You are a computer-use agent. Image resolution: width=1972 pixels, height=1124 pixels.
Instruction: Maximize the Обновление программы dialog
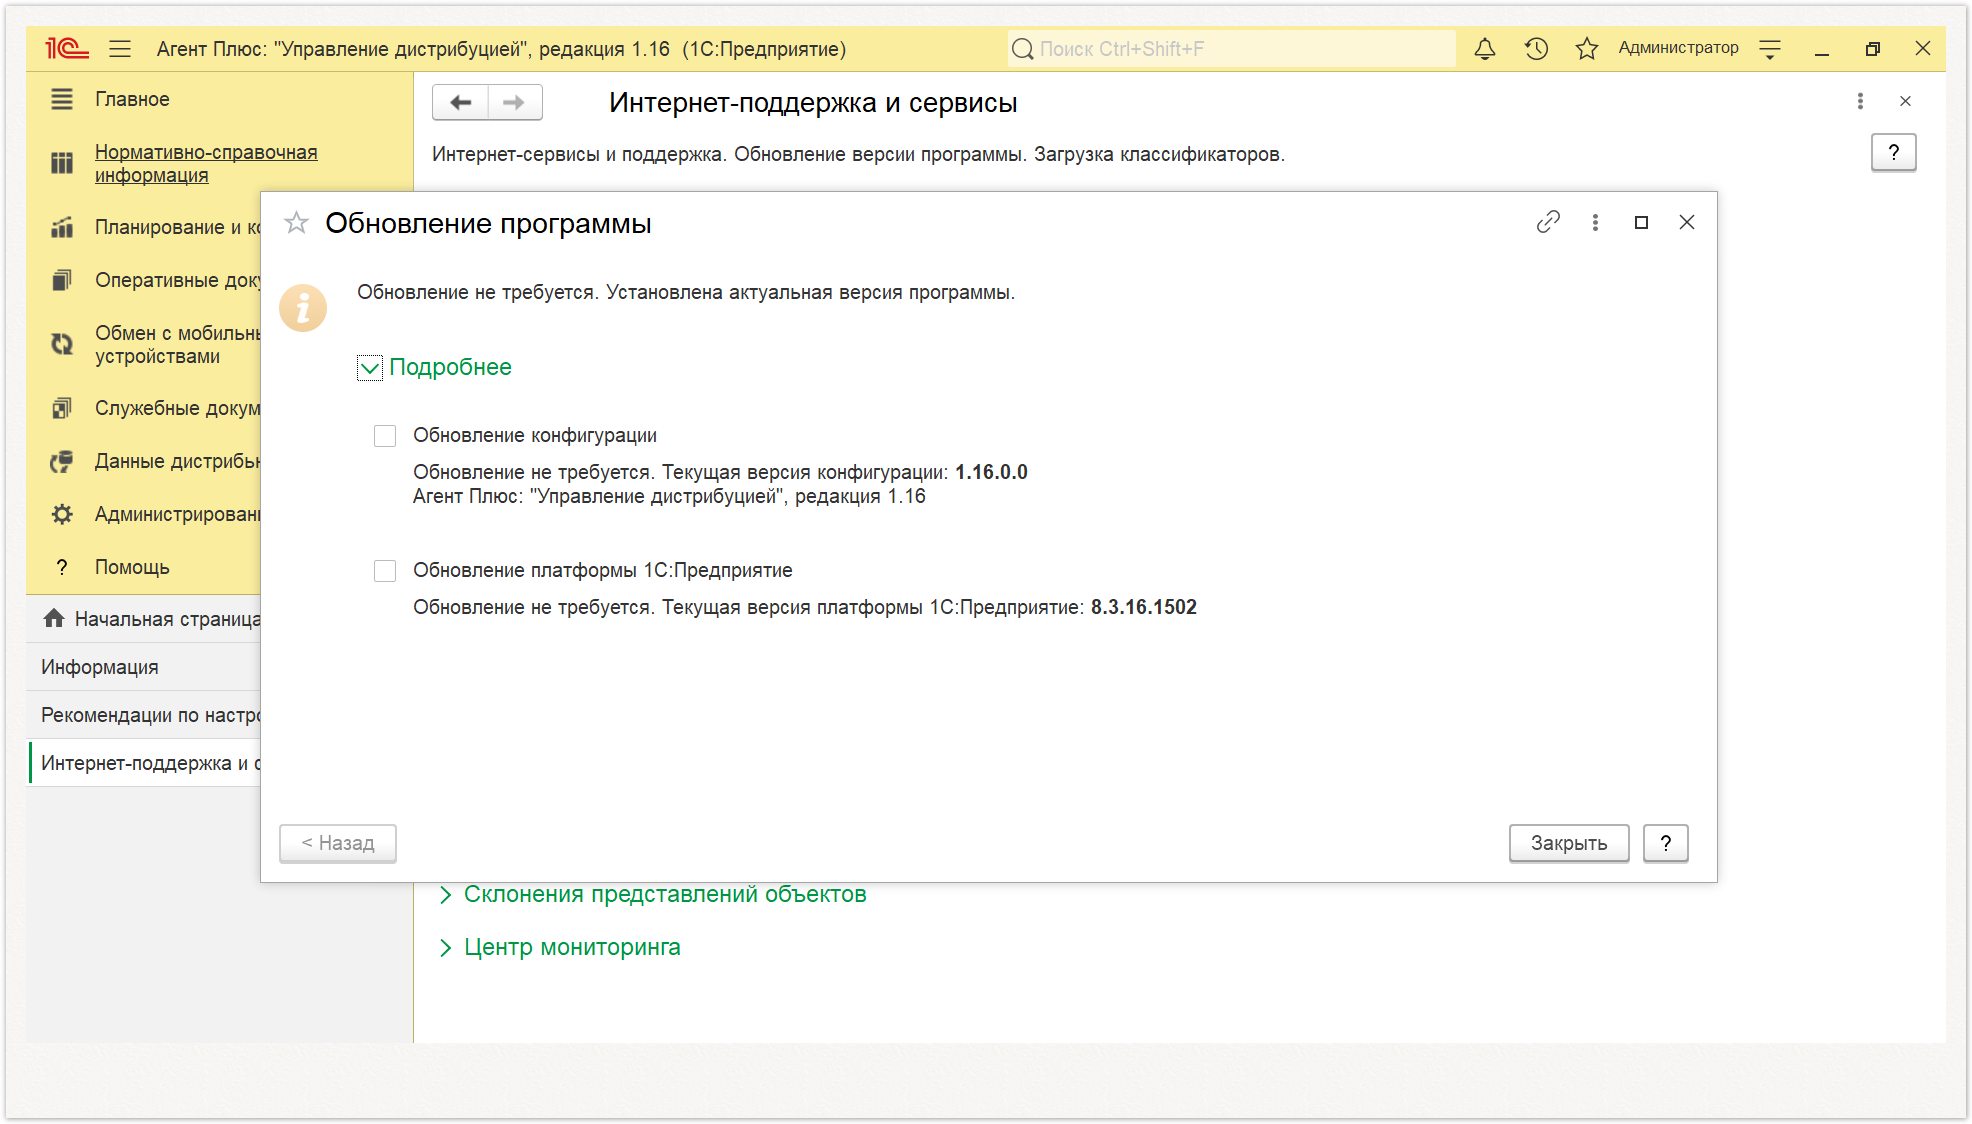pyautogui.click(x=1641, y=222)
